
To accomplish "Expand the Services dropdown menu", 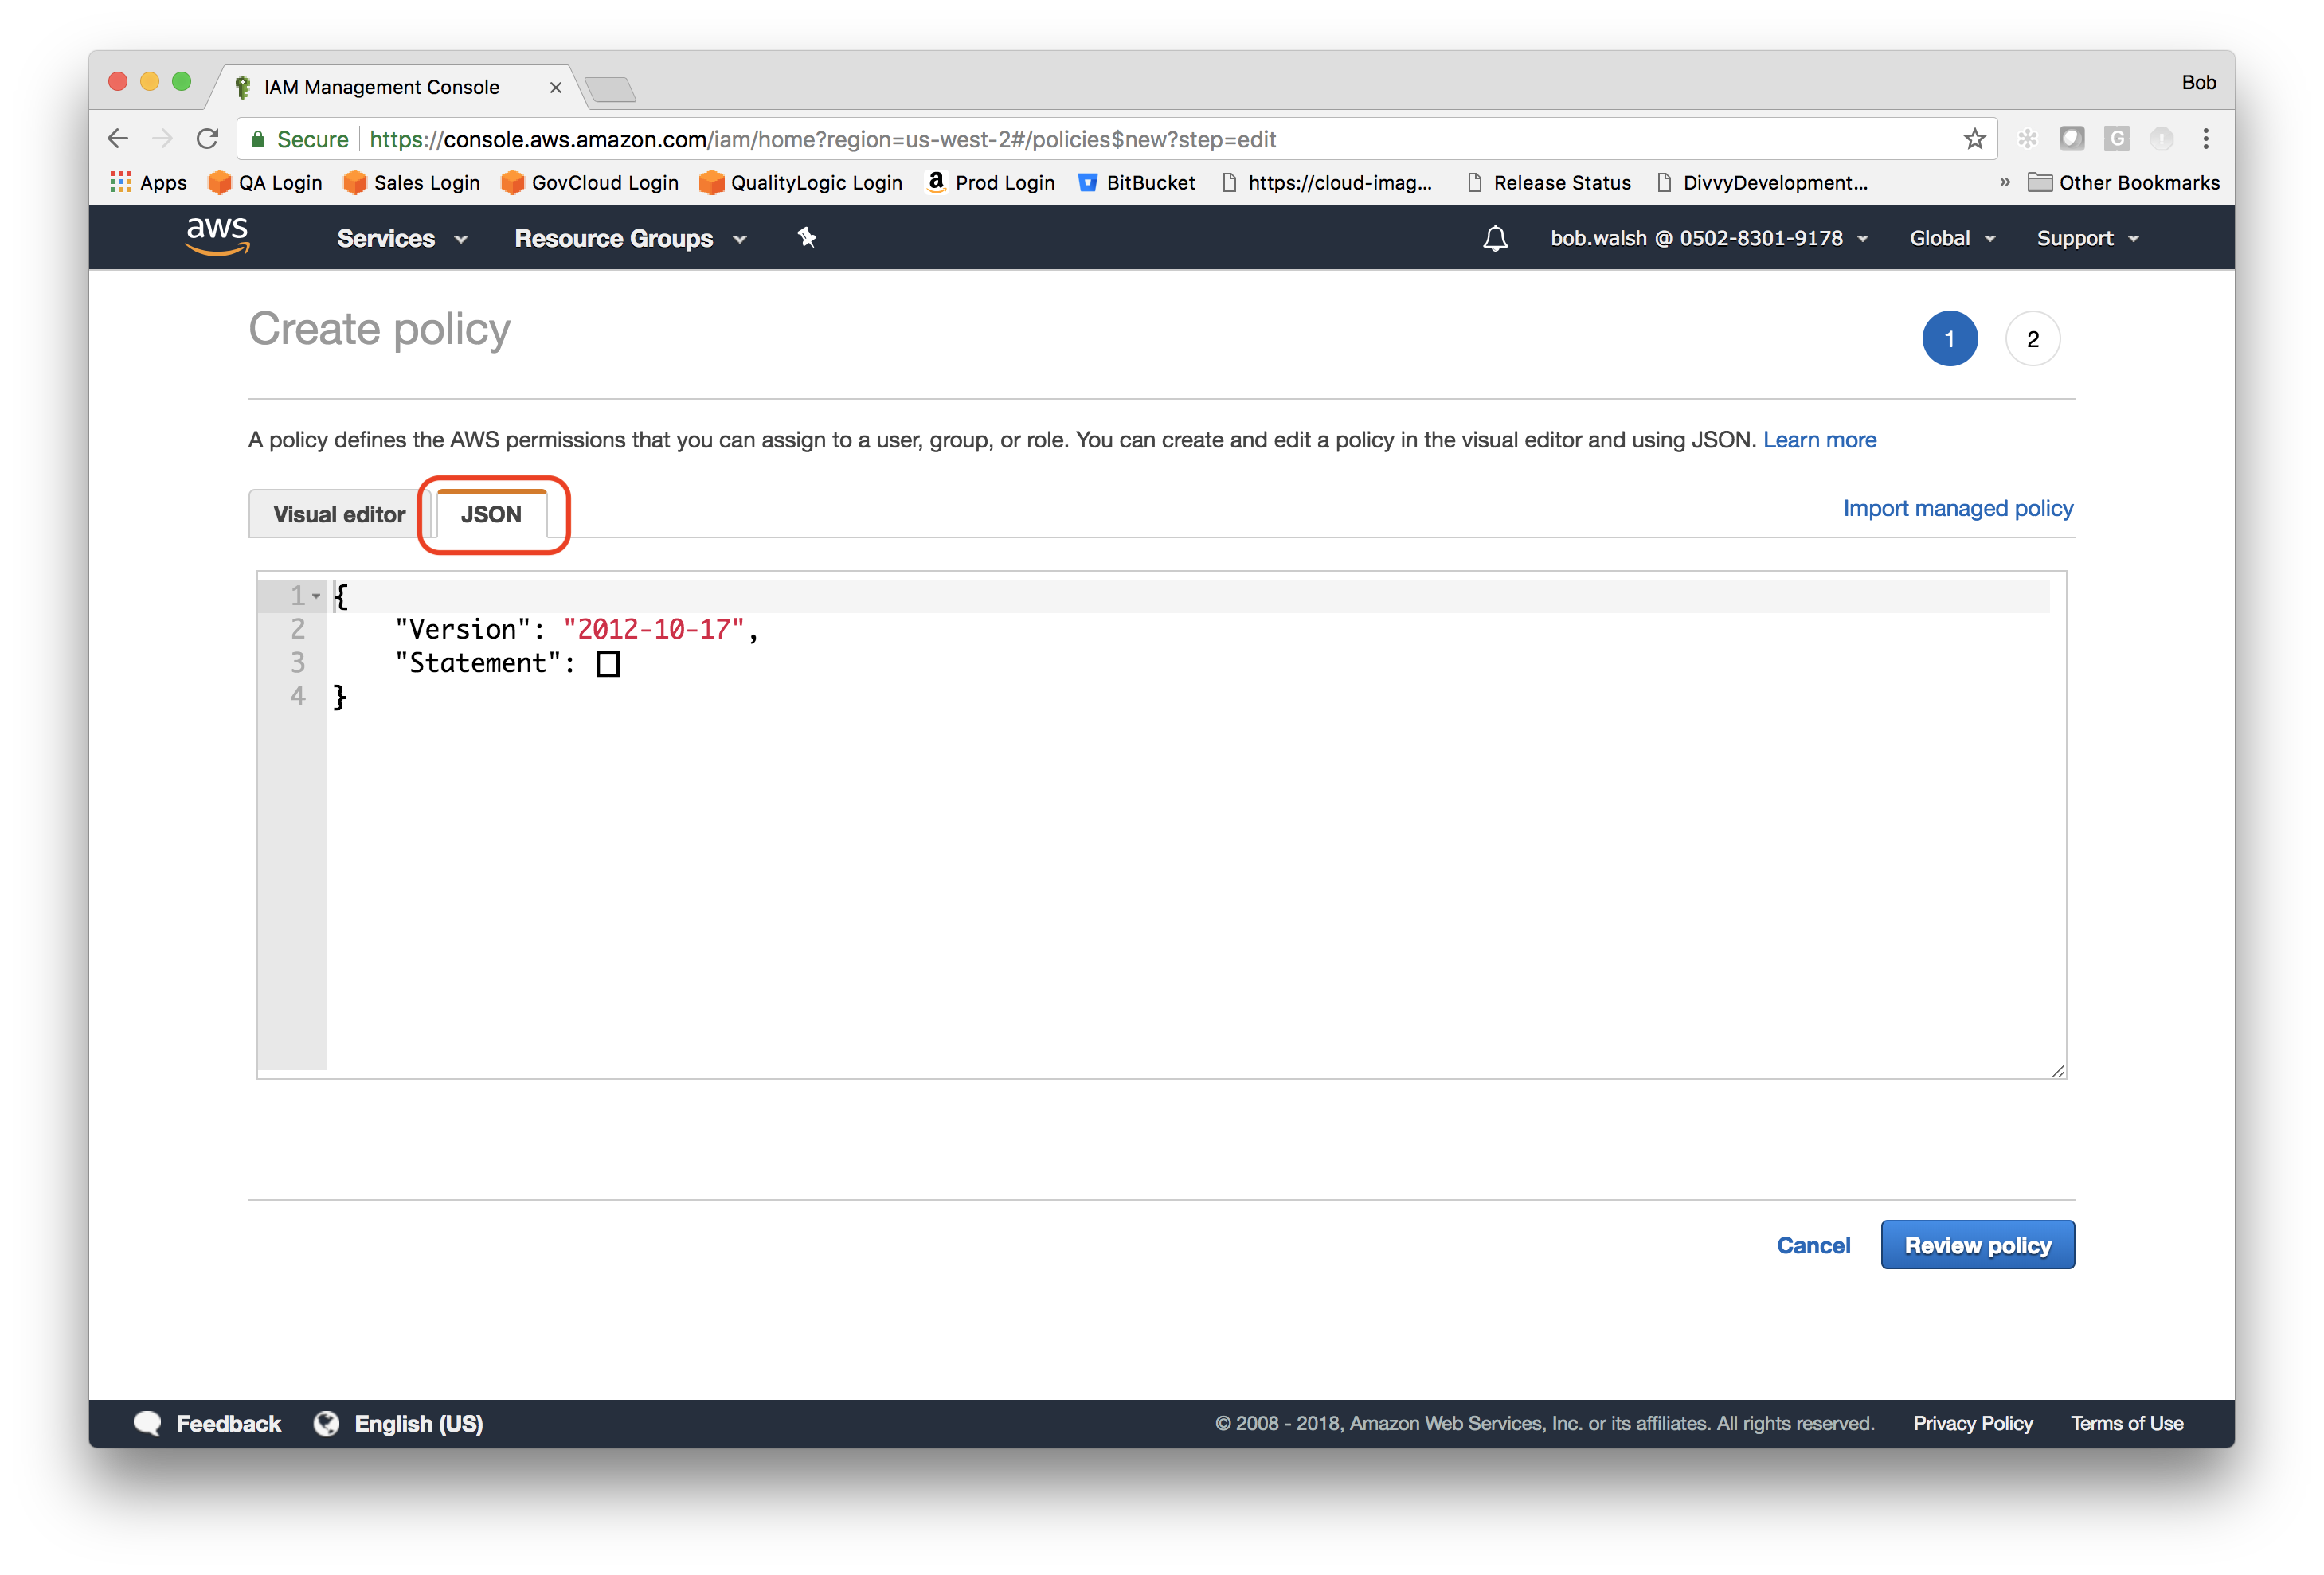I will coord(402,238).
